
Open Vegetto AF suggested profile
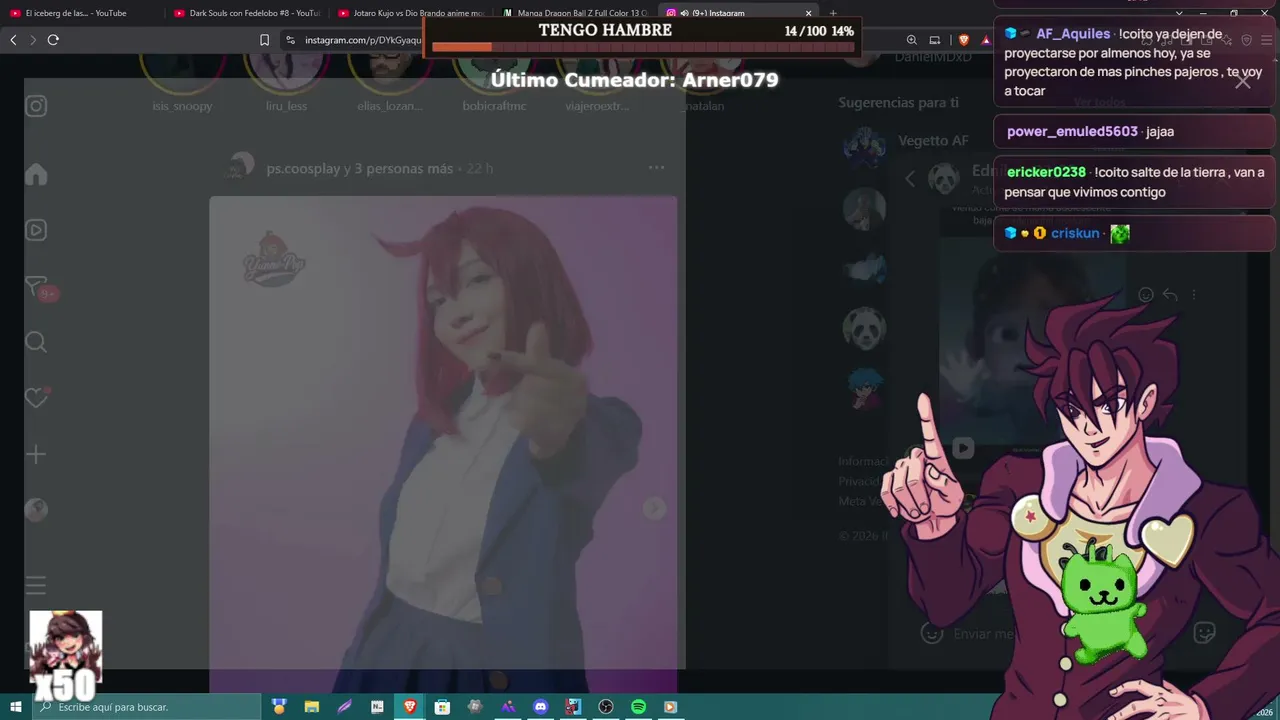pyautogui.click(x=933, y=141)
